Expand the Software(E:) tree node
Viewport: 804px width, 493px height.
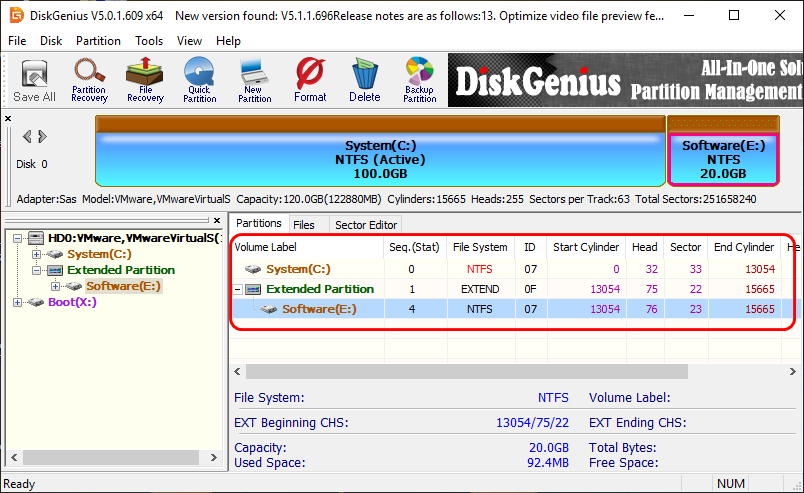[x=55, y=286]
